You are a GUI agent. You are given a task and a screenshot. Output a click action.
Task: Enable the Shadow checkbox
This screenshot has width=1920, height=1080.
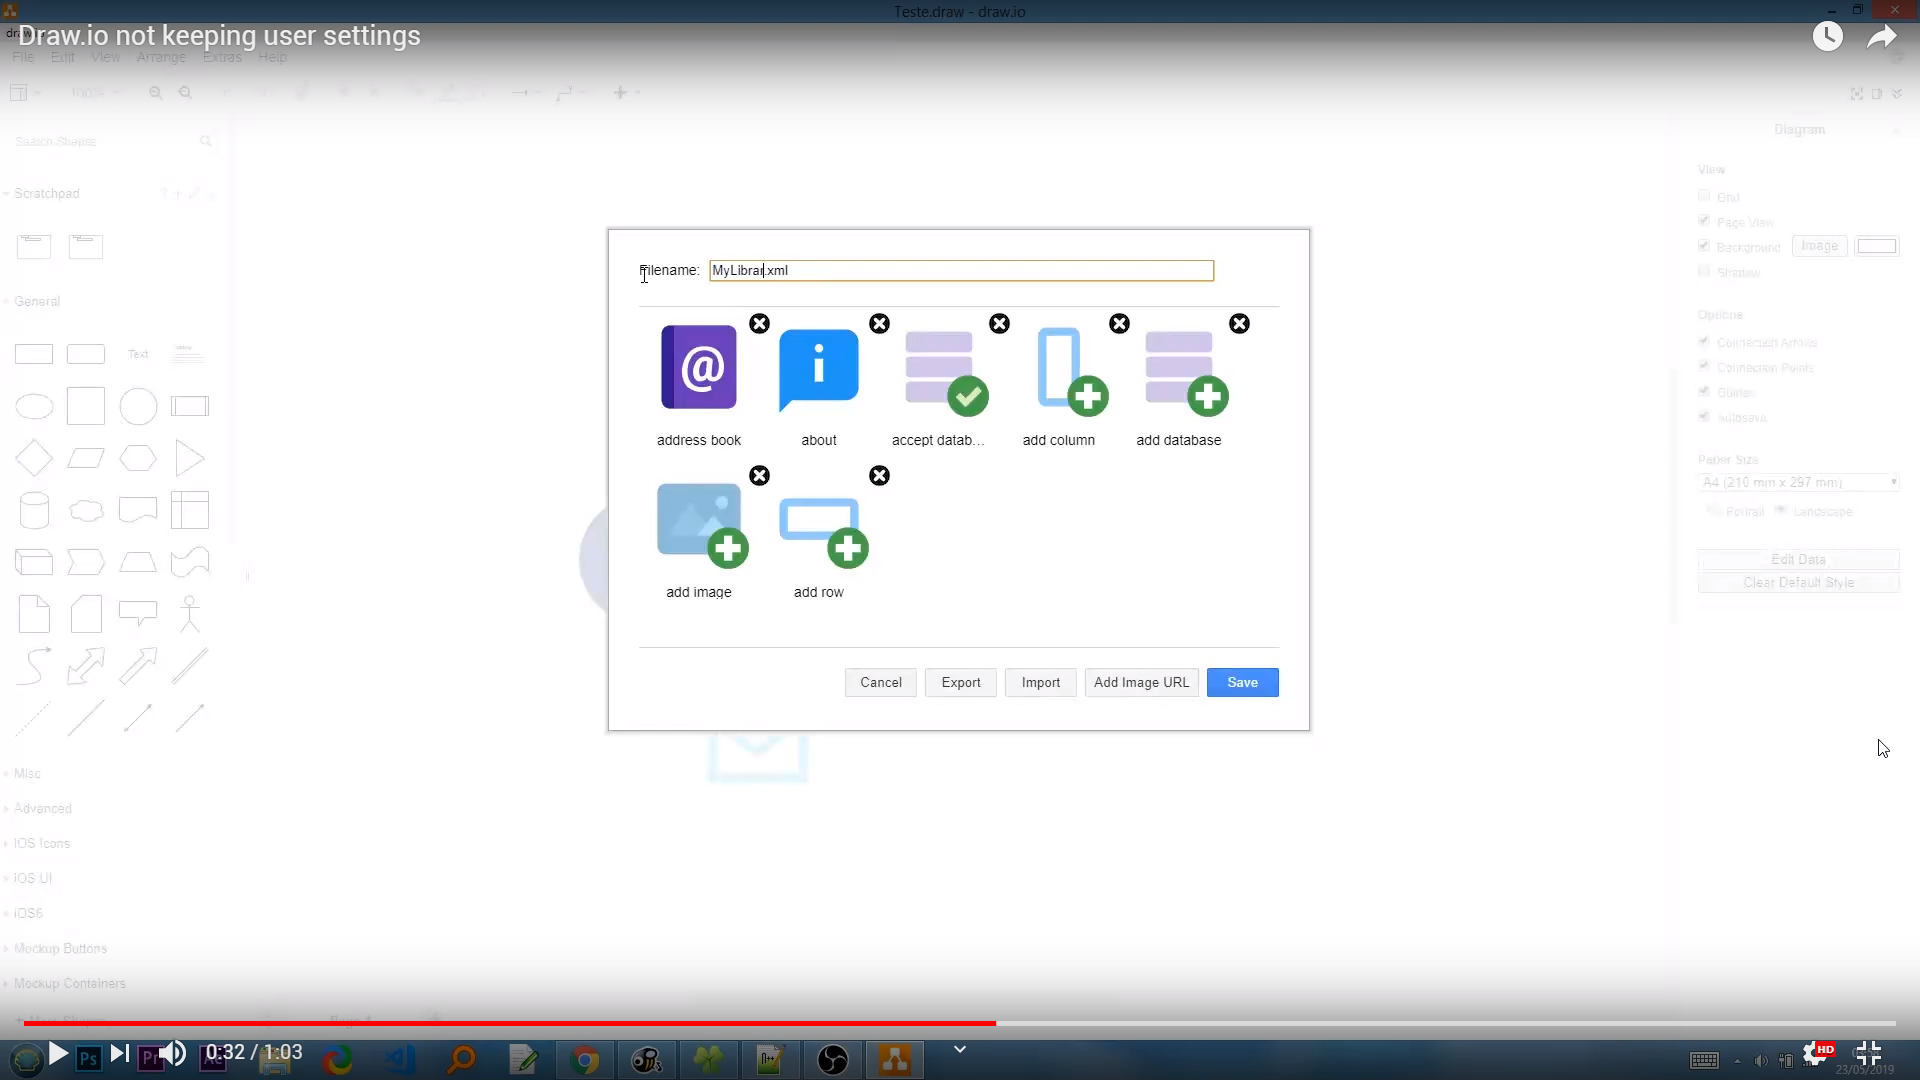(1704, 271)
